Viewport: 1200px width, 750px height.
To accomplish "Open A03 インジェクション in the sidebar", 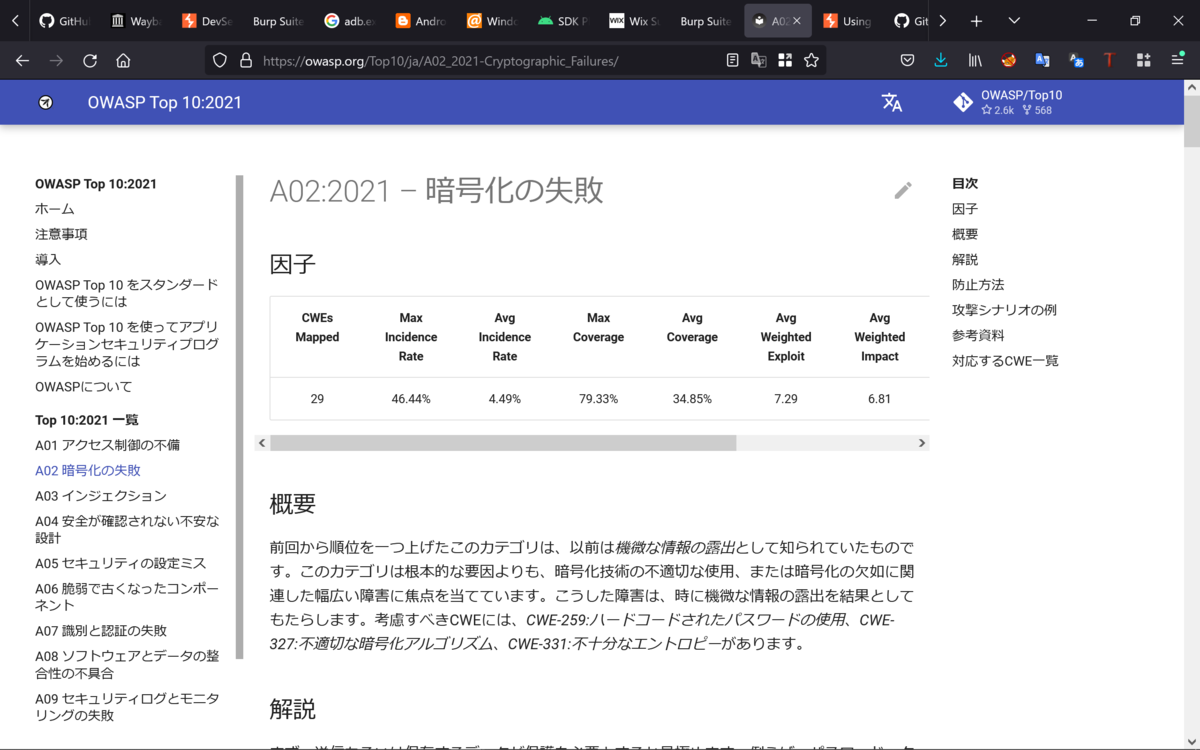I will point(102,495).
